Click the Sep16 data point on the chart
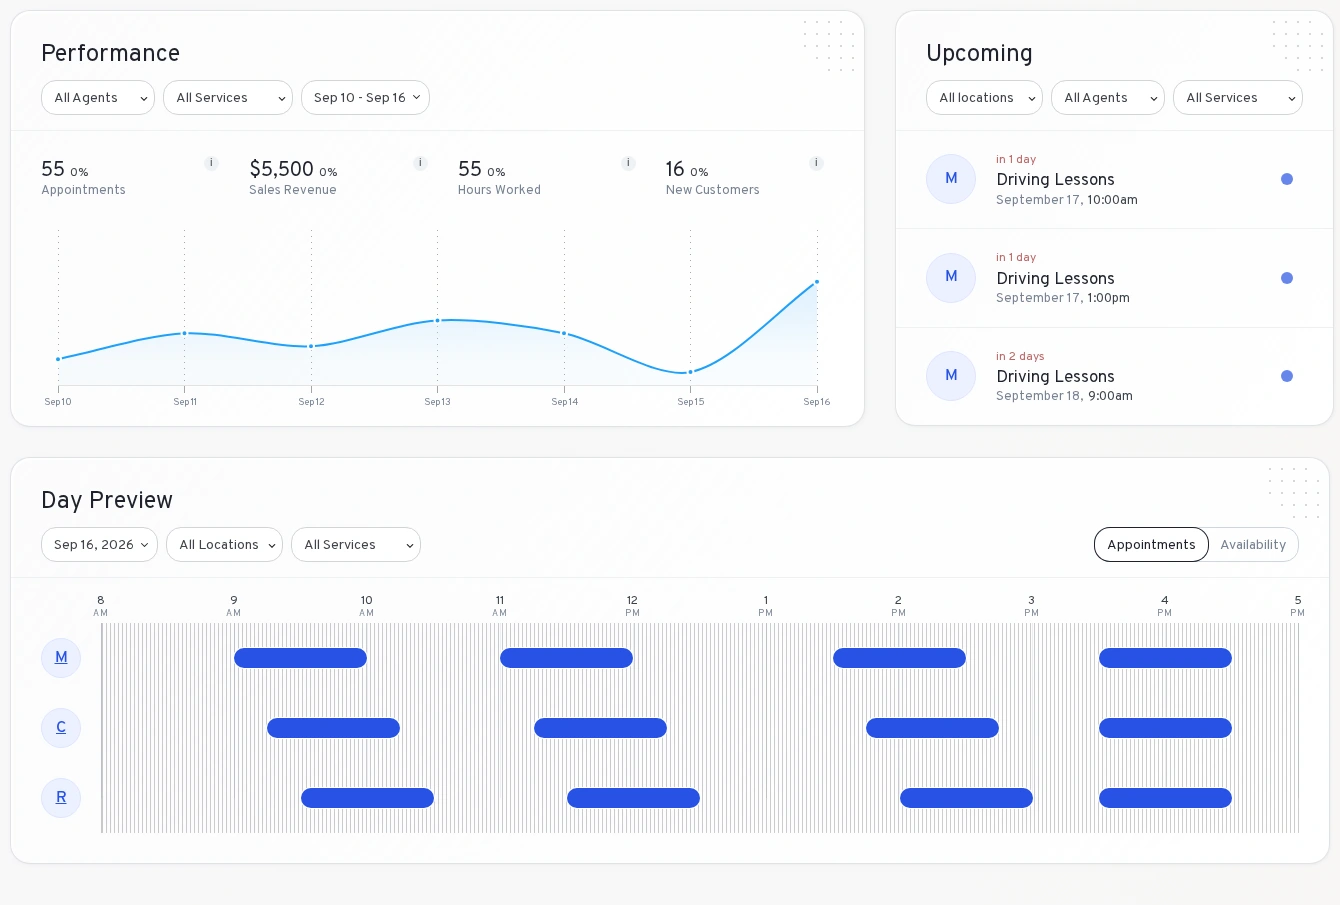Viewport: 1340px width, 905px height. (x=817, y=282)
